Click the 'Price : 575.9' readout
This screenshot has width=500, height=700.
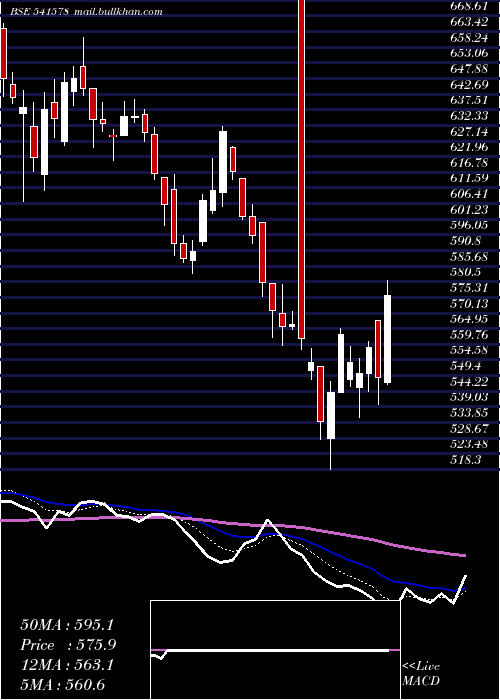pos(68,645)
